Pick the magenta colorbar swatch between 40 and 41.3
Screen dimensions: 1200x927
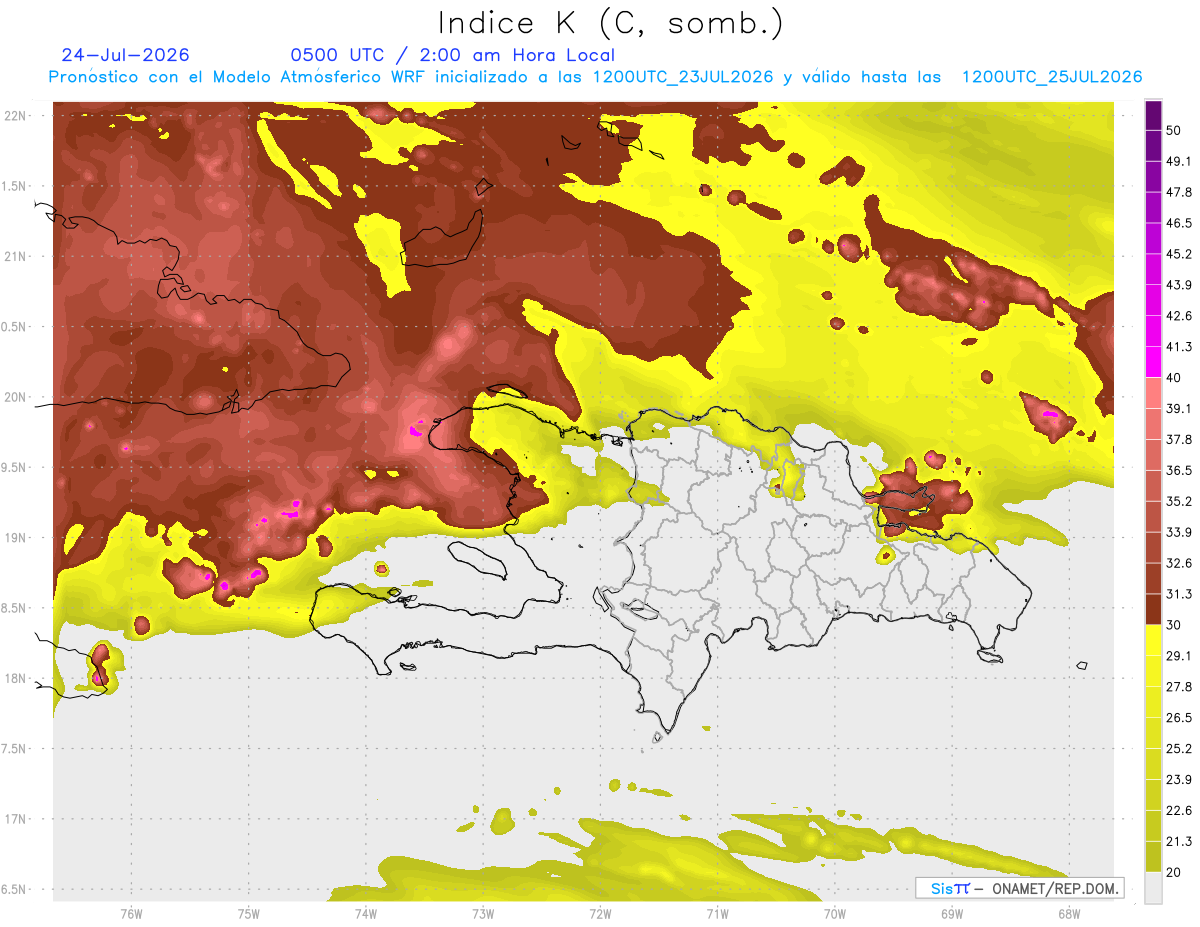tap(1153, 361)
